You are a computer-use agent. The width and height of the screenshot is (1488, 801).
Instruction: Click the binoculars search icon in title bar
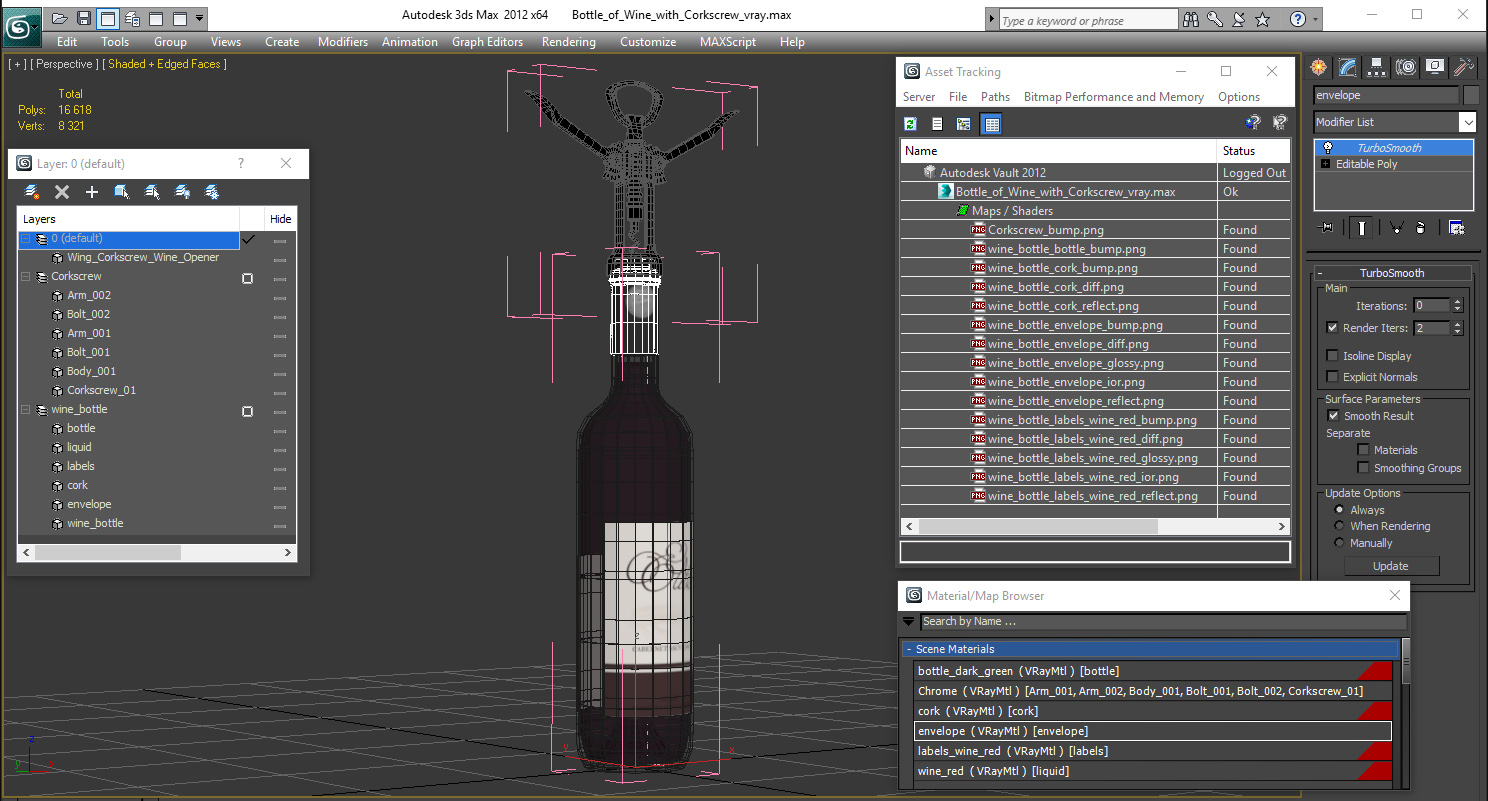click(1191, 19)
